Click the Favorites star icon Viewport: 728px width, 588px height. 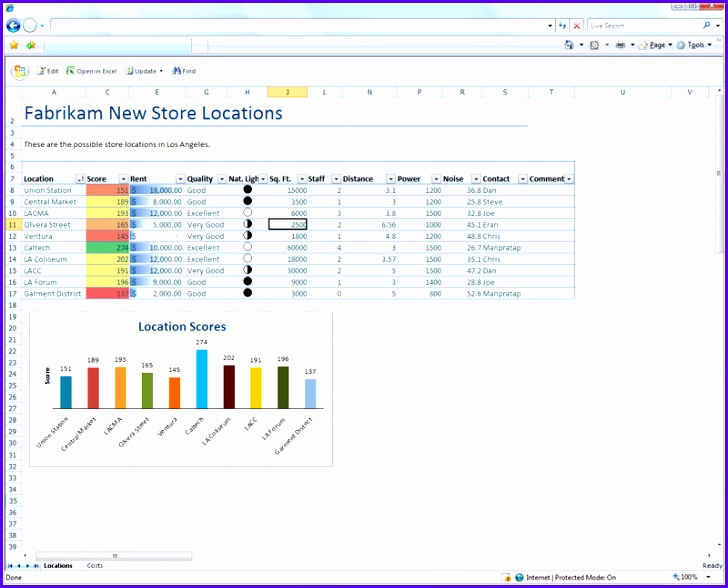[14, 45]
